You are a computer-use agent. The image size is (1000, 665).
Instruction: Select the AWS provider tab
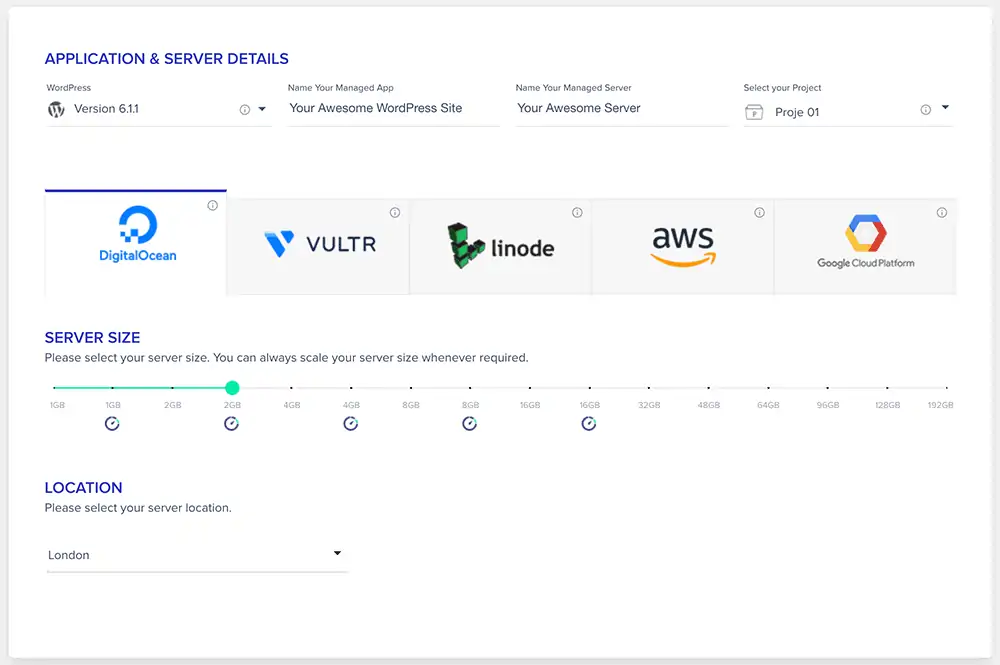tap(683, 247)
